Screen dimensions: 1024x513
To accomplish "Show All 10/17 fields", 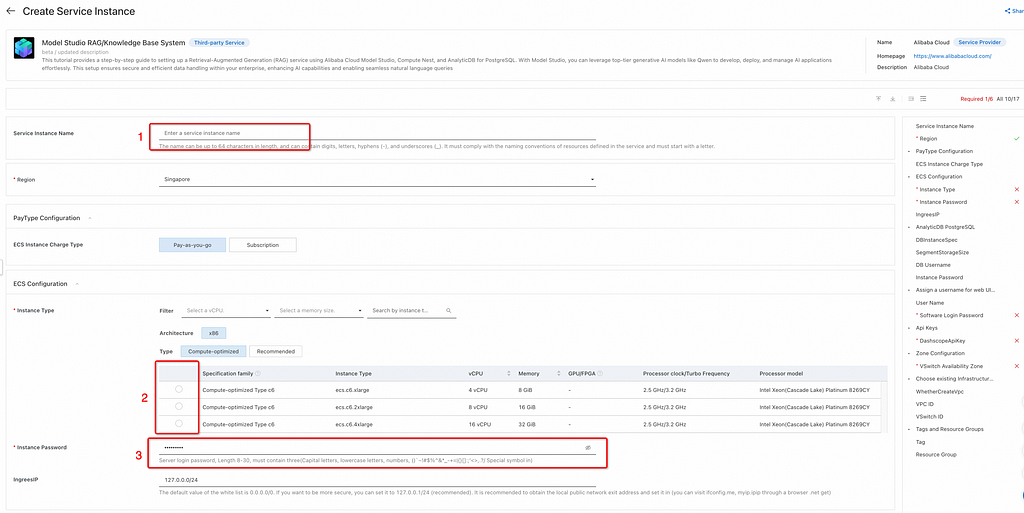I will [1008, 99].
